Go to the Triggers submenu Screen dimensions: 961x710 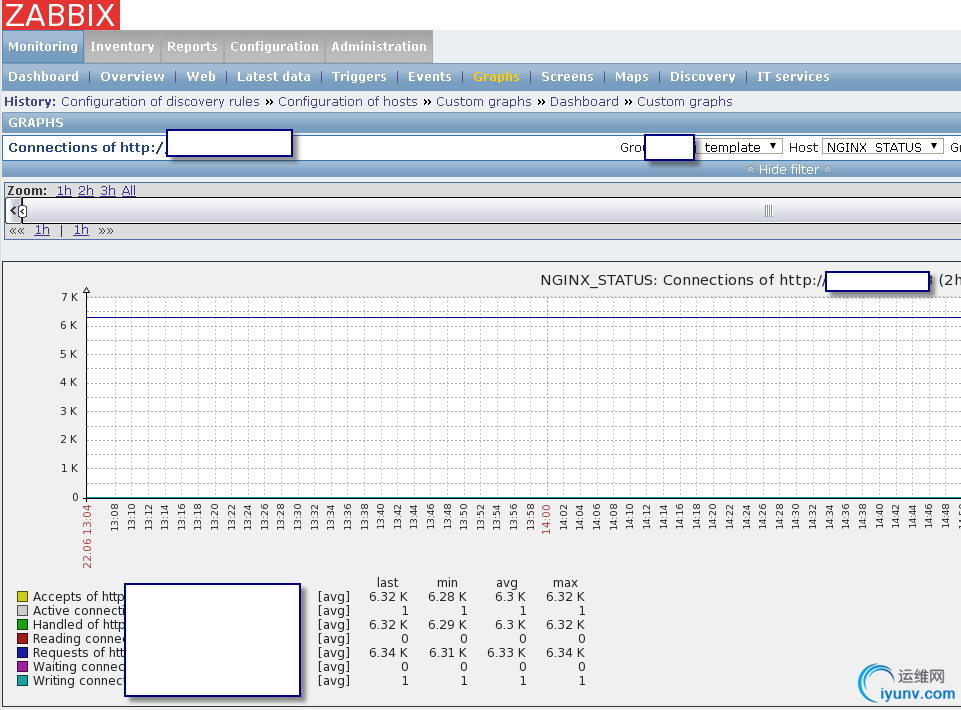tap(359, 77)
